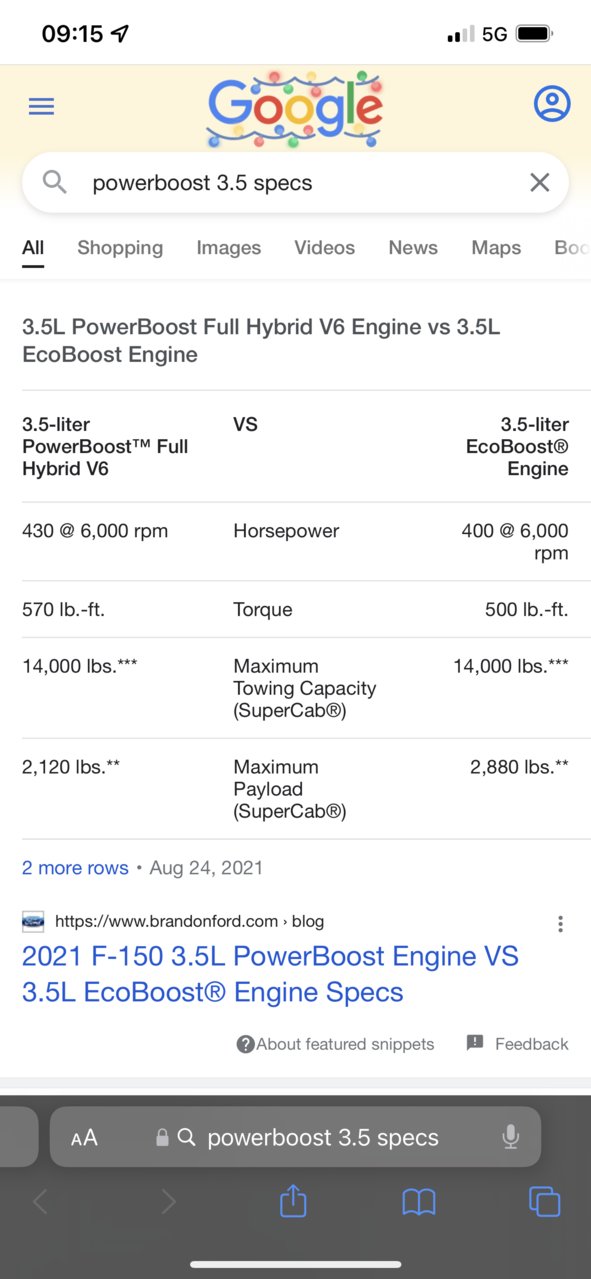591x1279 pixels.
Task: Switch to the Images tab
Action: coord(228,248)
